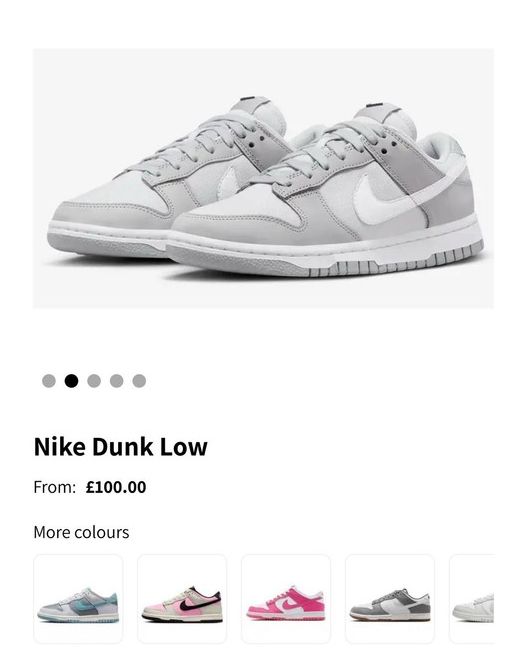Viewport: 520px width, 650px height.
Task: Go to the third carousel dot
Action: (x=94, y=381)
